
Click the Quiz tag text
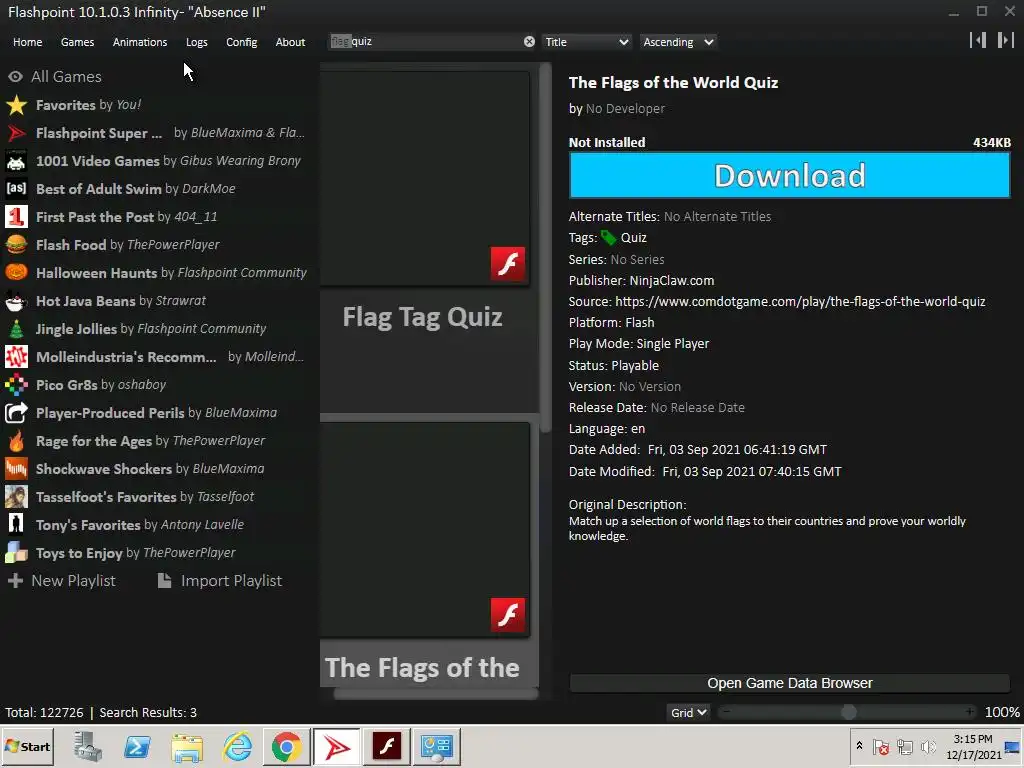click(633, 238)
